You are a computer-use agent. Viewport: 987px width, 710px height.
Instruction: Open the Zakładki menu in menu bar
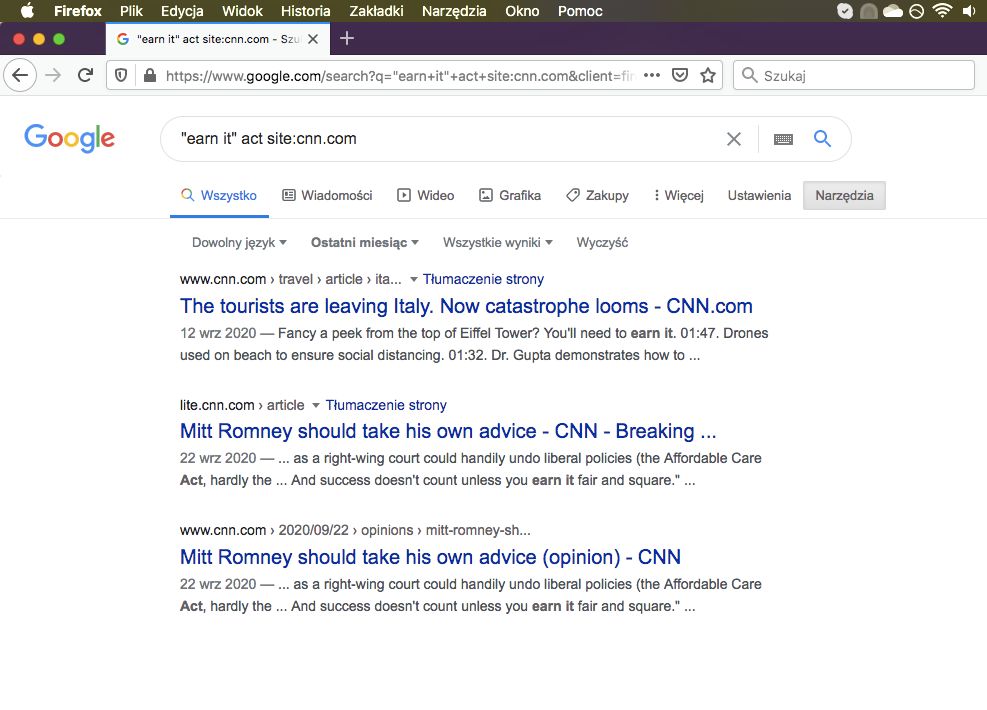377,11
